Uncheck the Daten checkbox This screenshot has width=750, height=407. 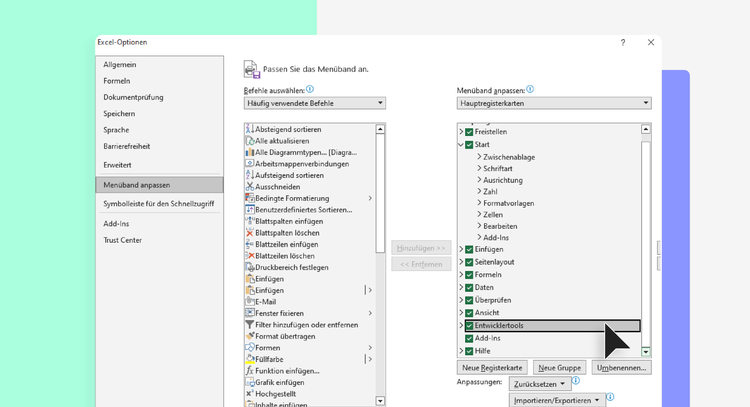(469, 287)
